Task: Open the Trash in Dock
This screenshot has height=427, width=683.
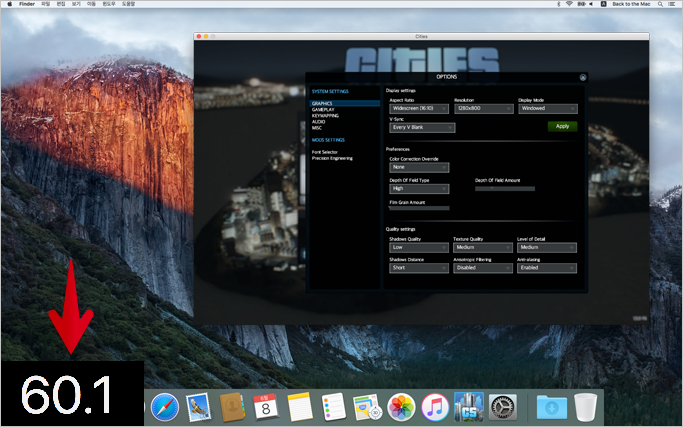Action: [x=585, y=407]
